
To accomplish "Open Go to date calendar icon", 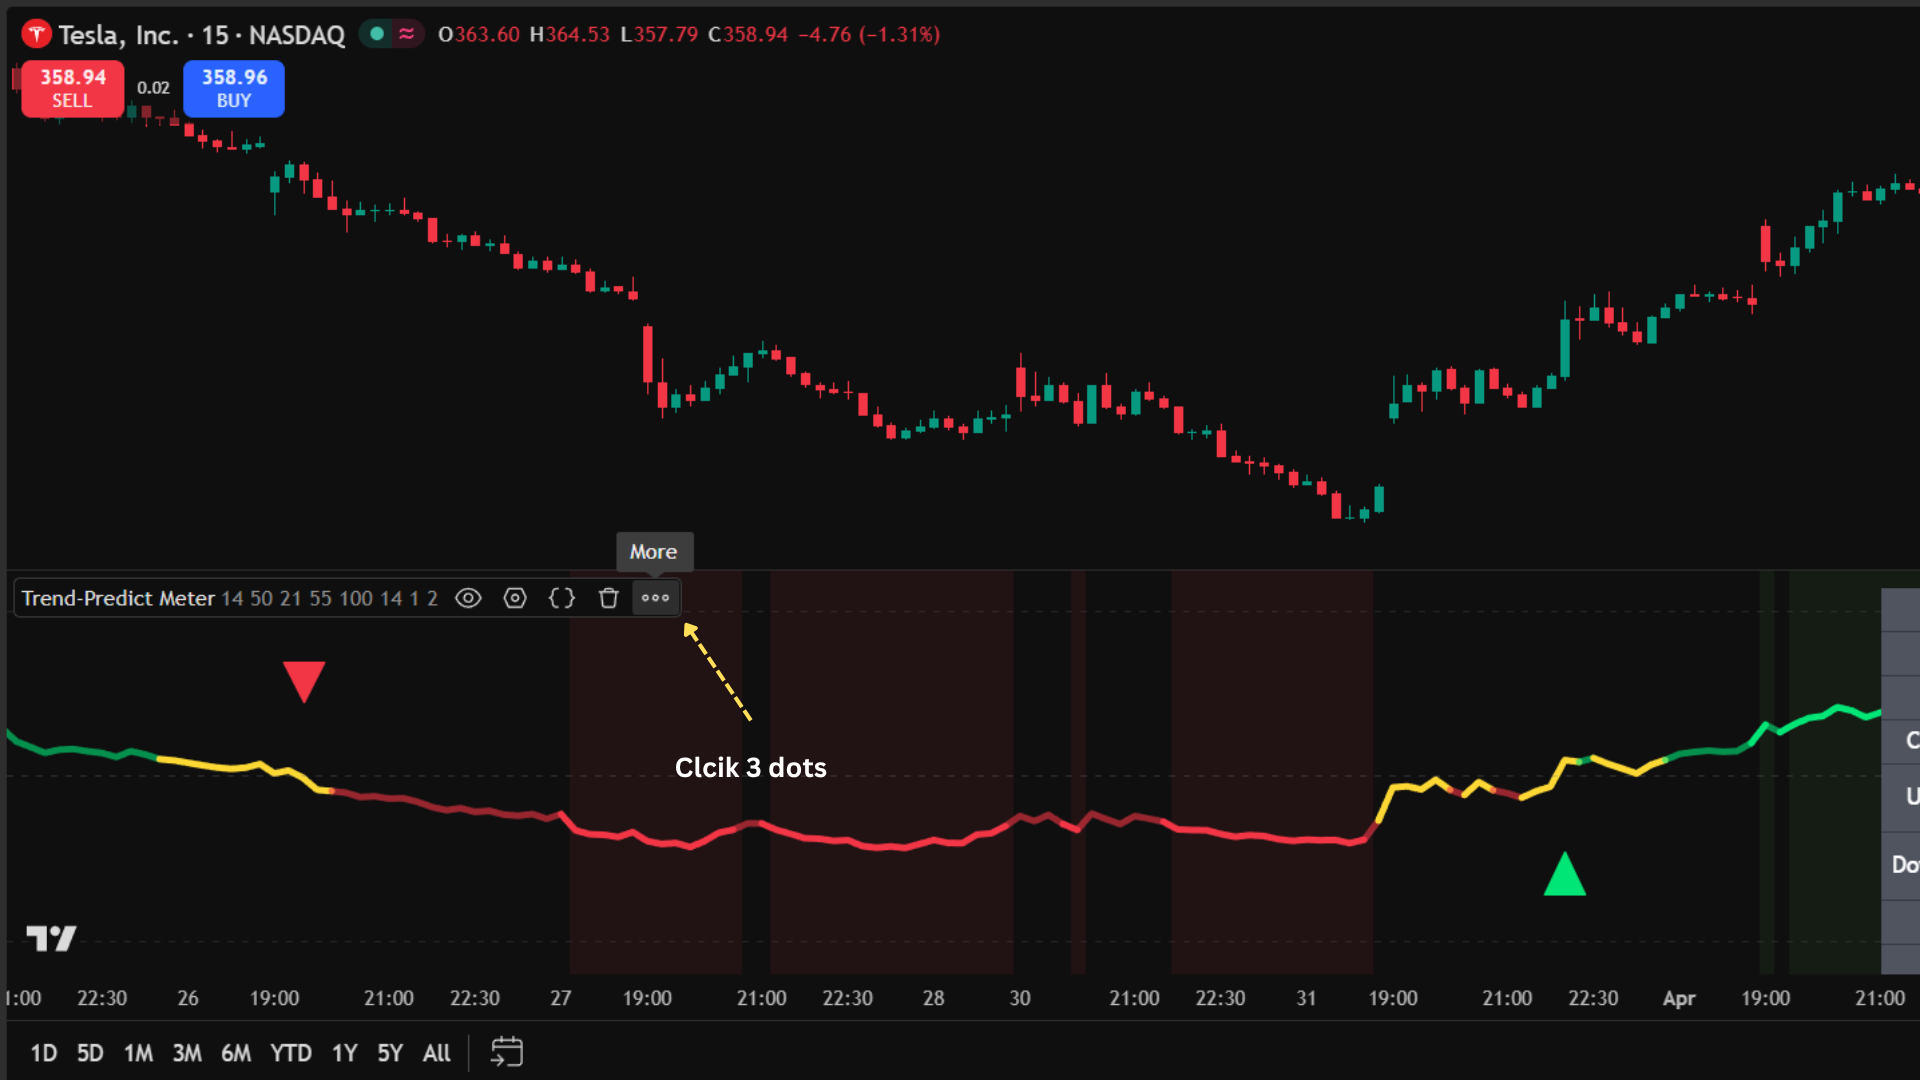I will tap(507, 1052).
